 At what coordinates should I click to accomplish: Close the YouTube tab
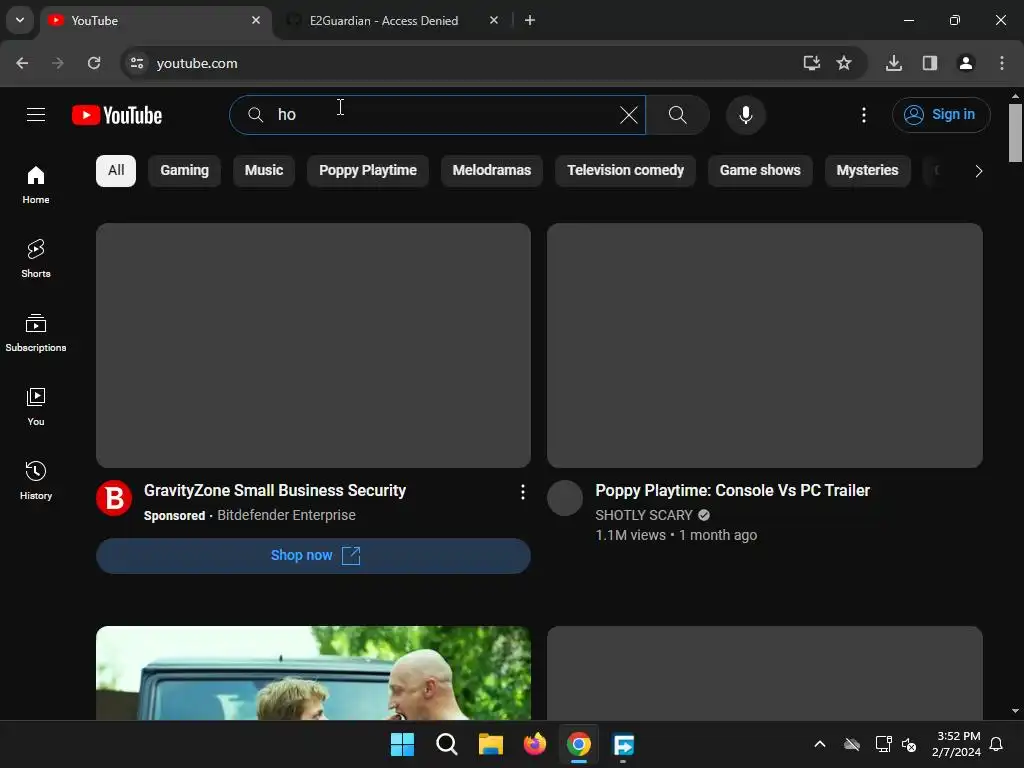(256, 20)
